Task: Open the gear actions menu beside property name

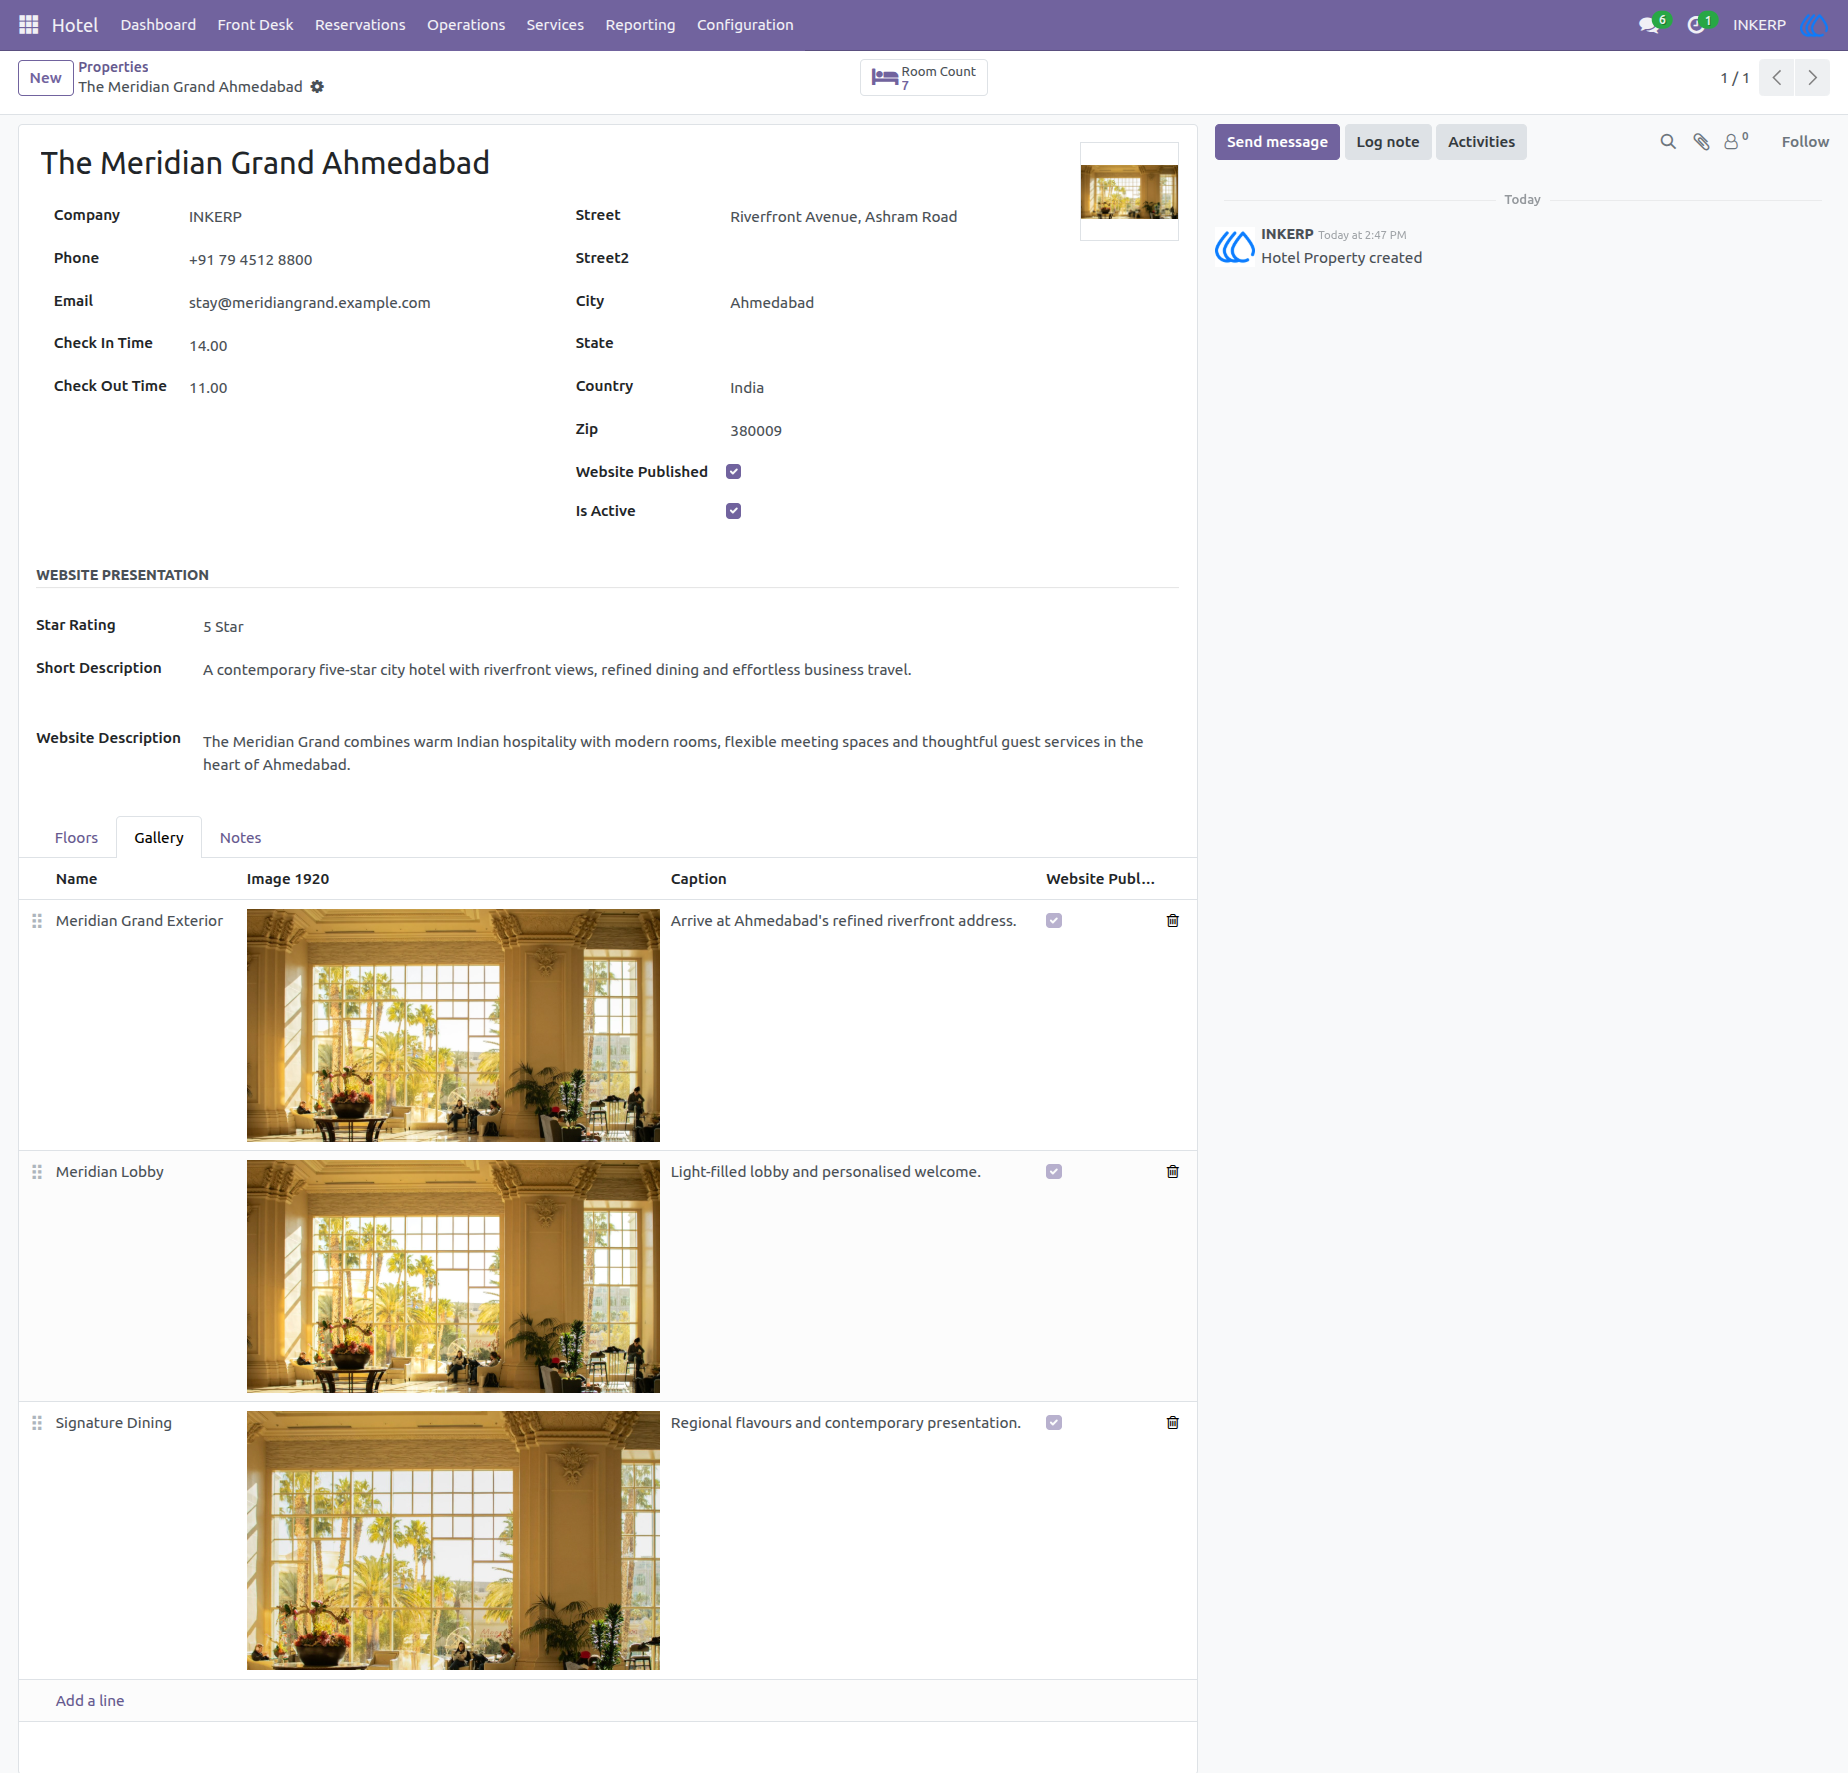Action: (317, 87)
